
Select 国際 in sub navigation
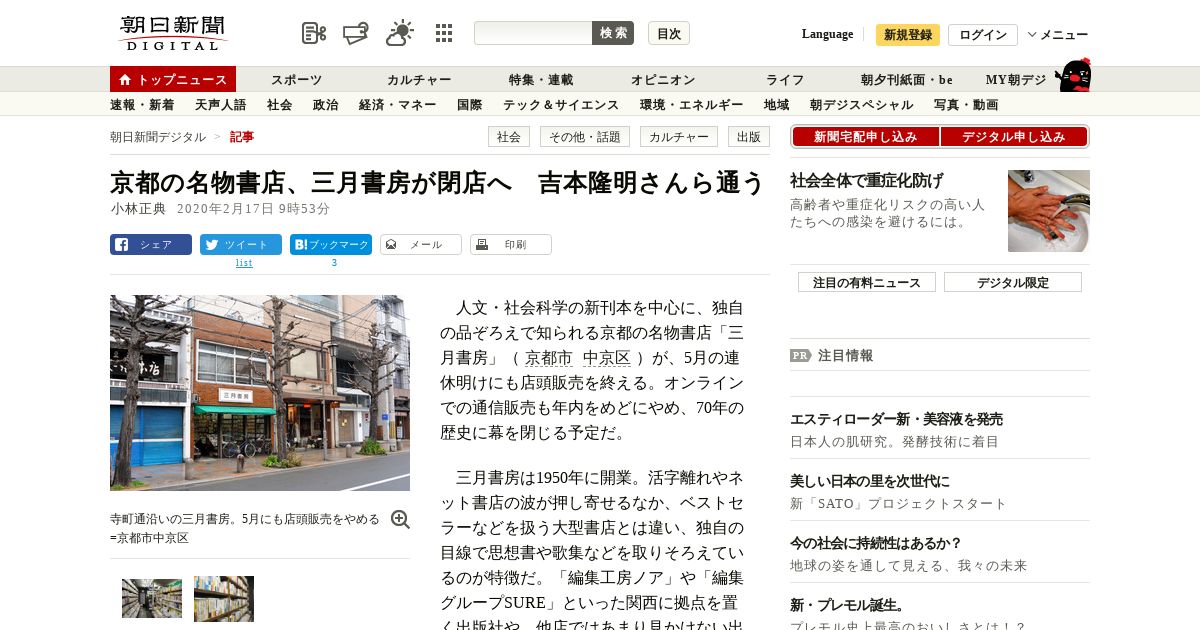(x=469, y=105)
